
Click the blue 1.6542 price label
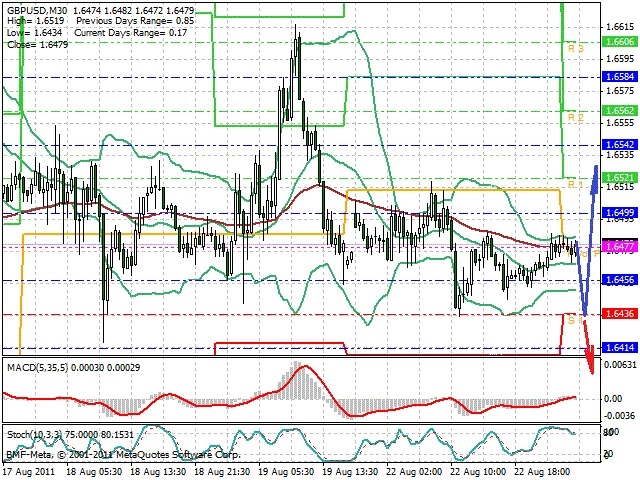pos(620,144)
